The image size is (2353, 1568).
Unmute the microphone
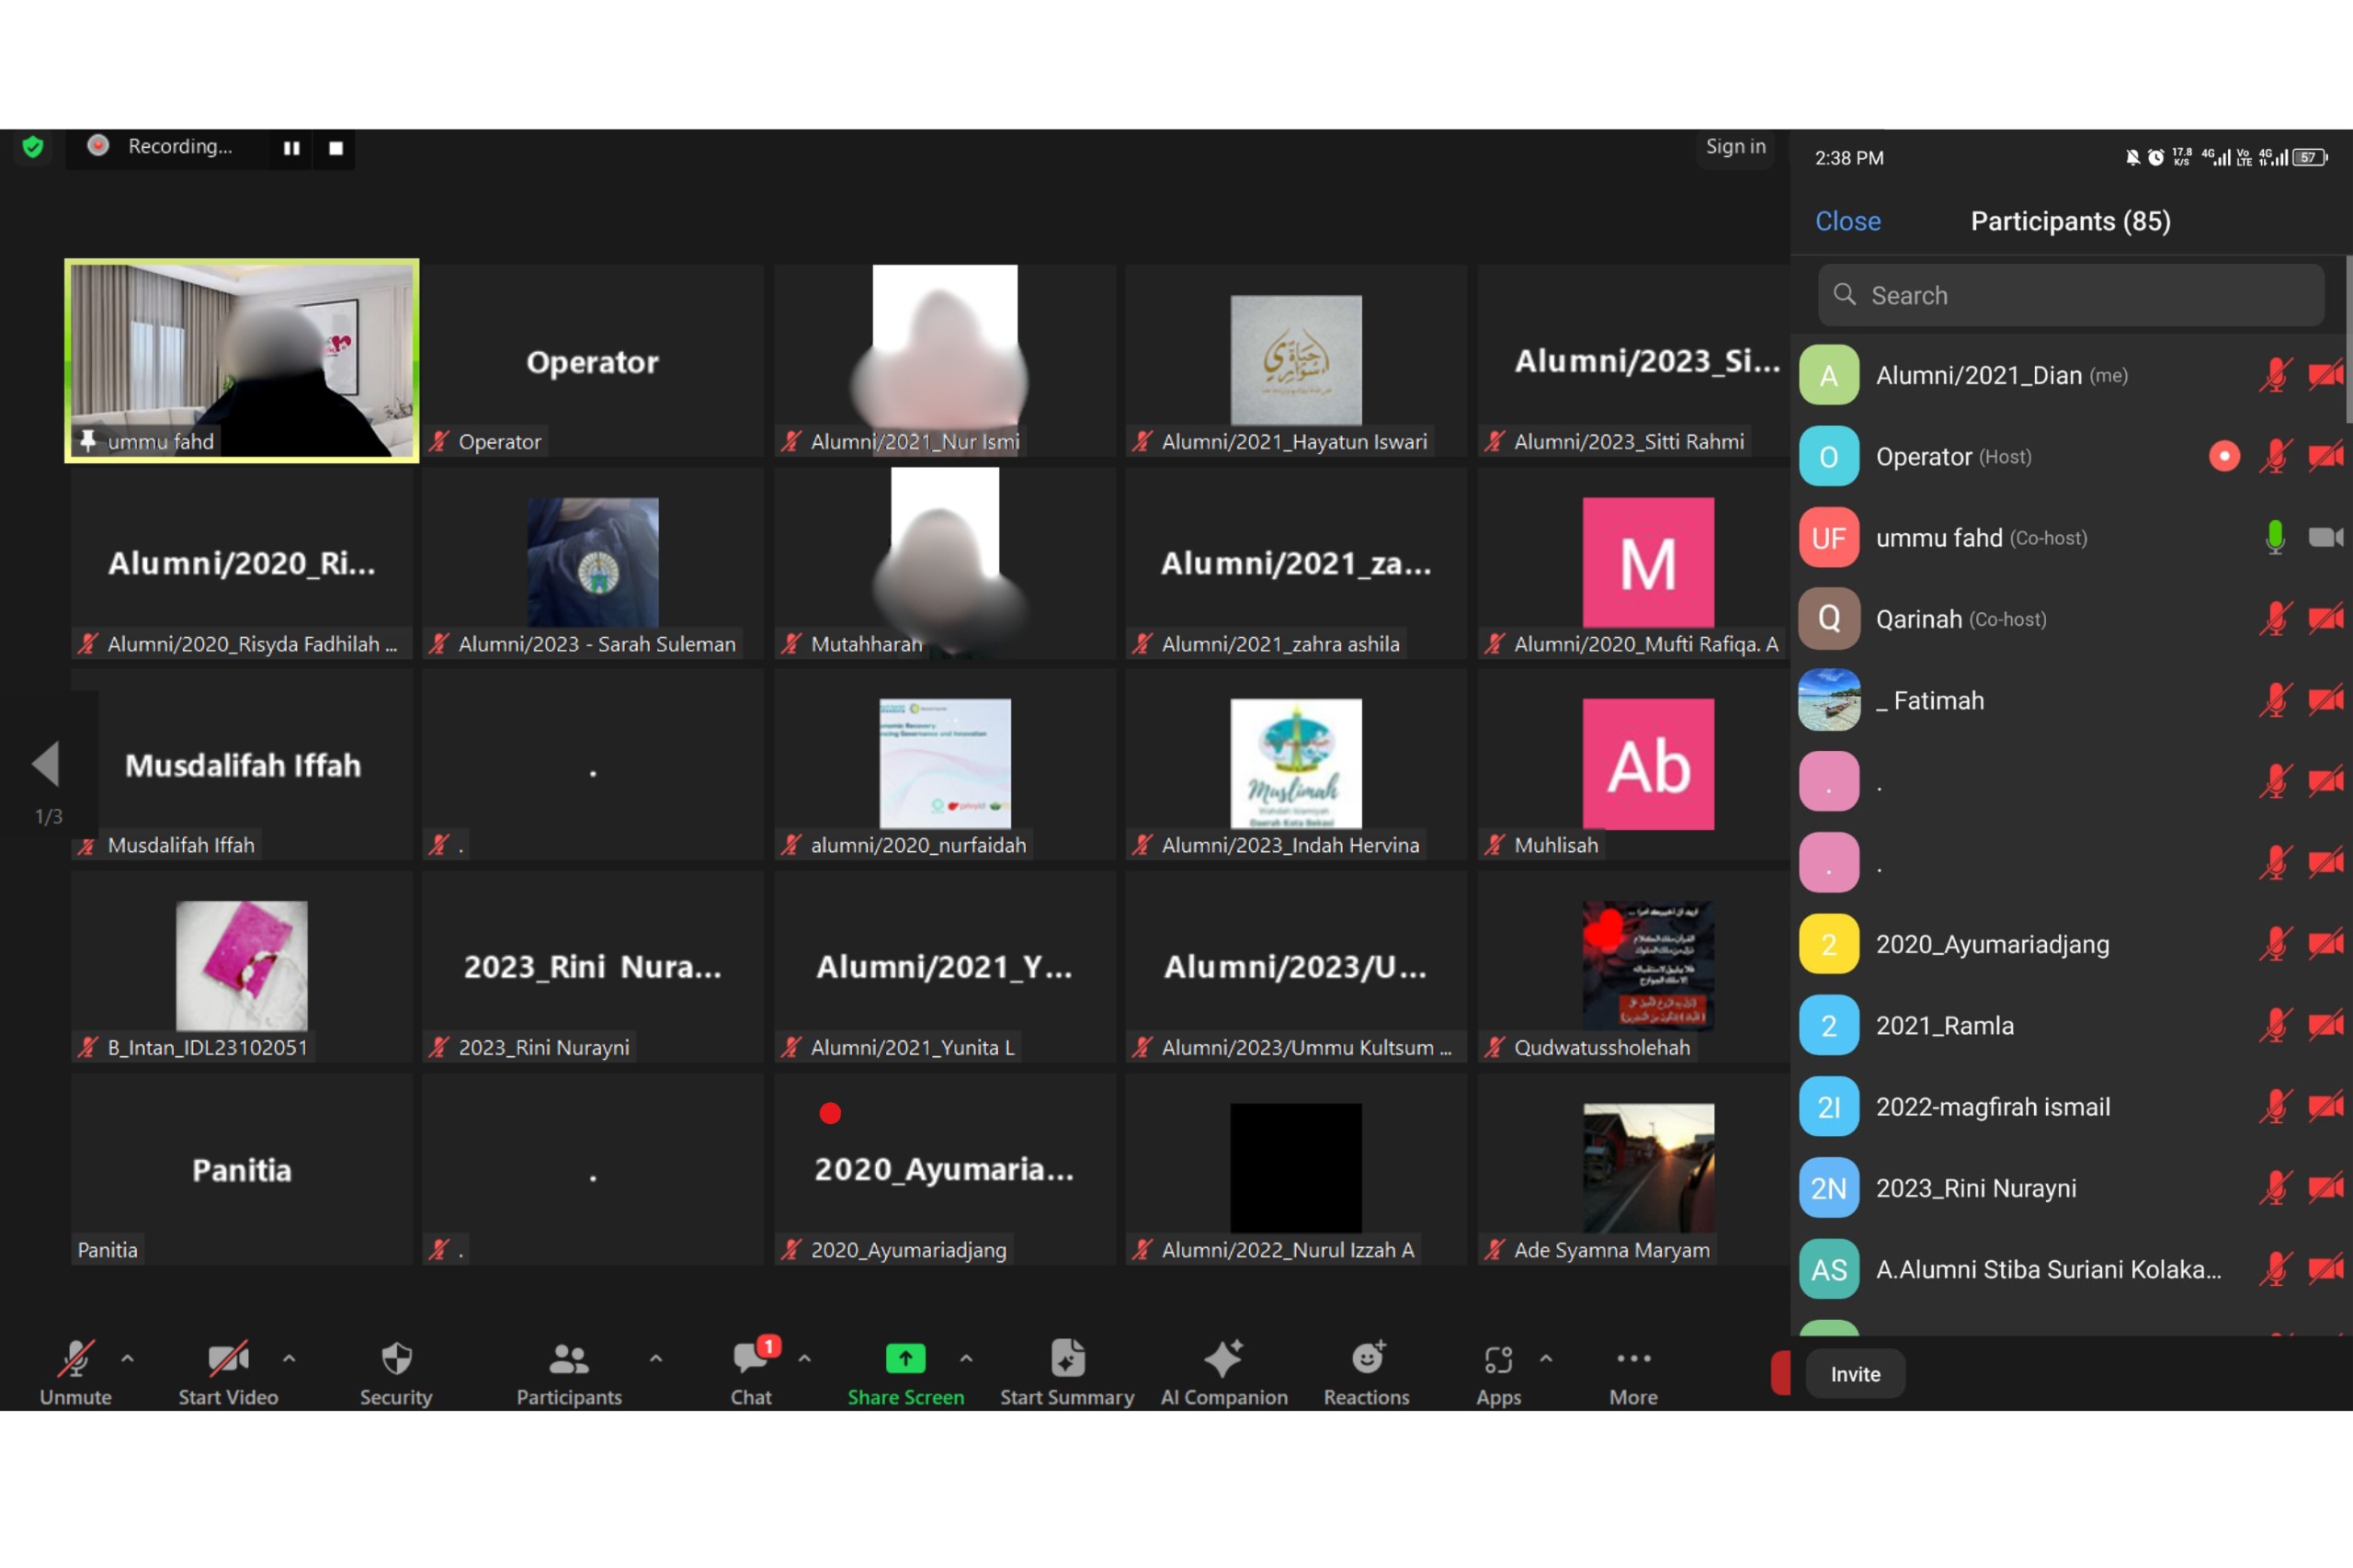pyautogui.click(x=75, y=1360)
